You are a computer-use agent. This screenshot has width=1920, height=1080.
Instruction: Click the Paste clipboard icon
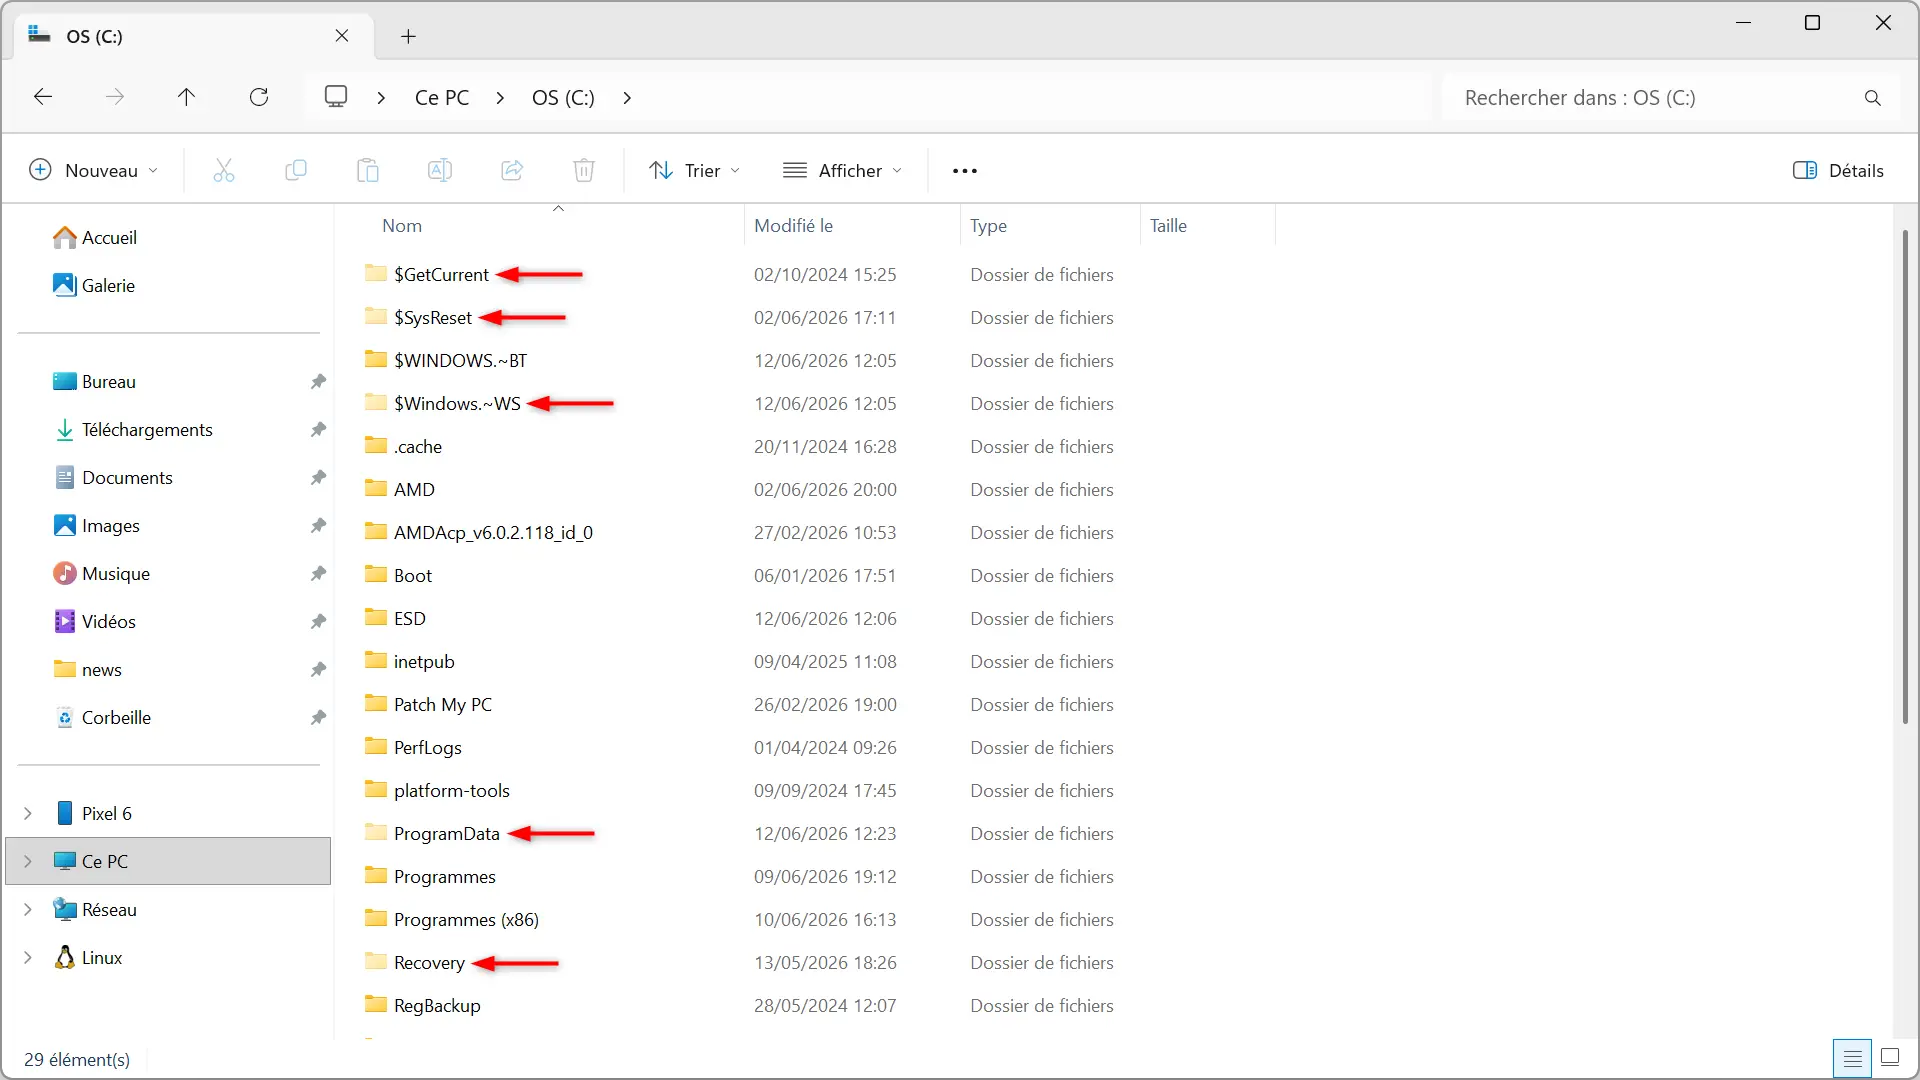point(368,170)
